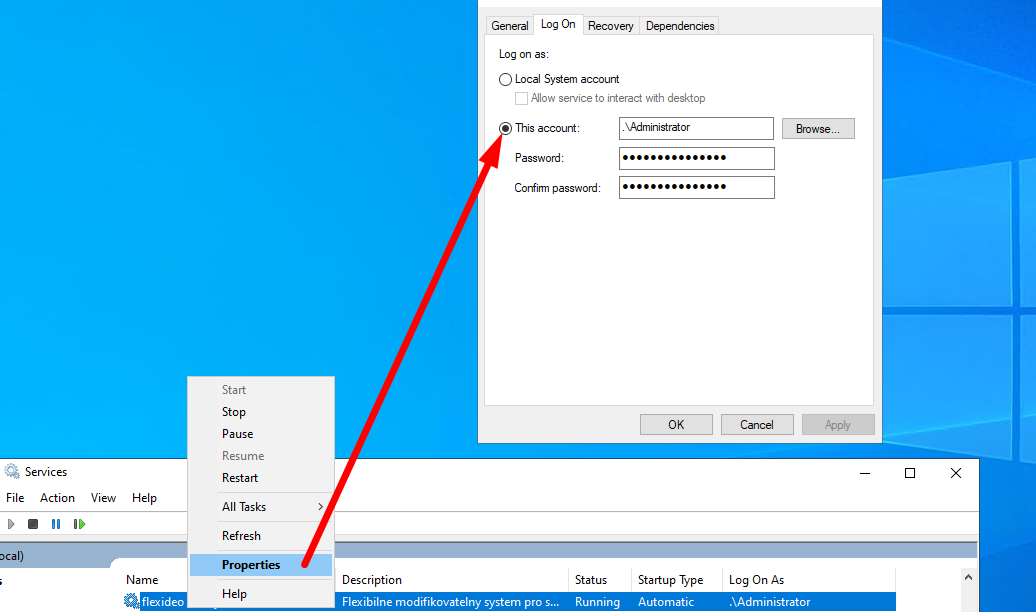The width and height of the screenshot is (1036, 612).
Task: Click the Confirm password field
Action: point(696,188)
